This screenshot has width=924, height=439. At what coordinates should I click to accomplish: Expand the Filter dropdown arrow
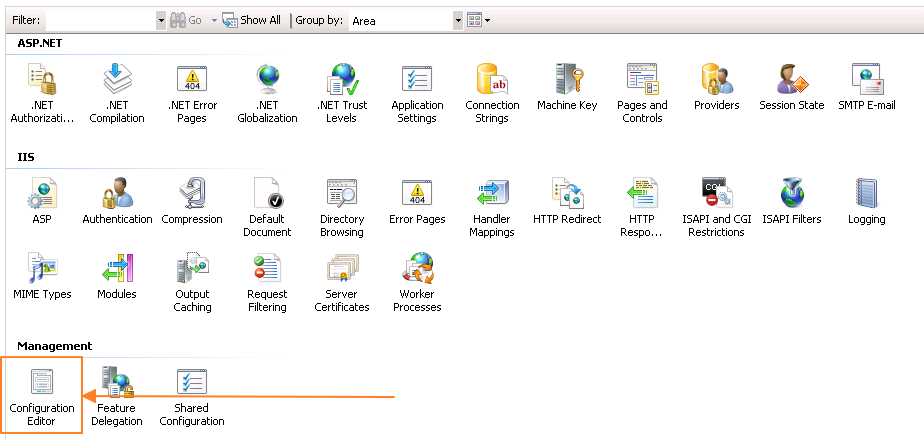(x=161, y=21)
